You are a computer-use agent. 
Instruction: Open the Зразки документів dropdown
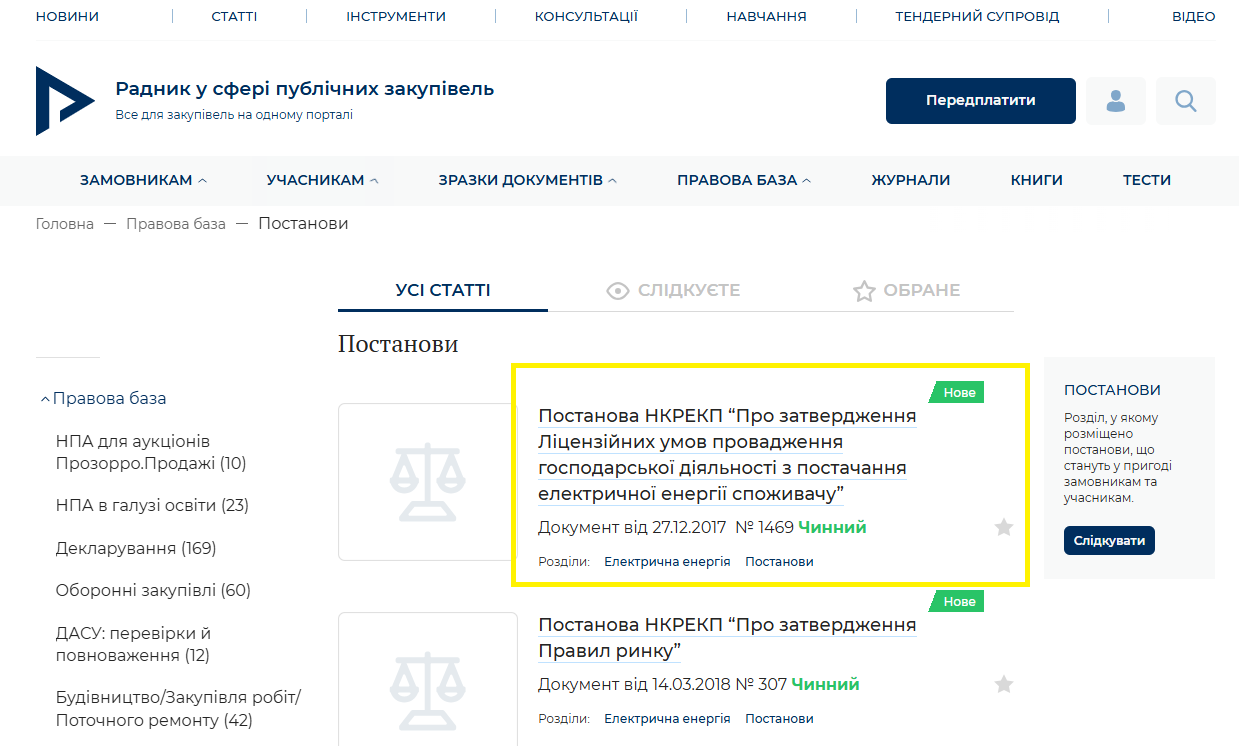click(527, 181)
